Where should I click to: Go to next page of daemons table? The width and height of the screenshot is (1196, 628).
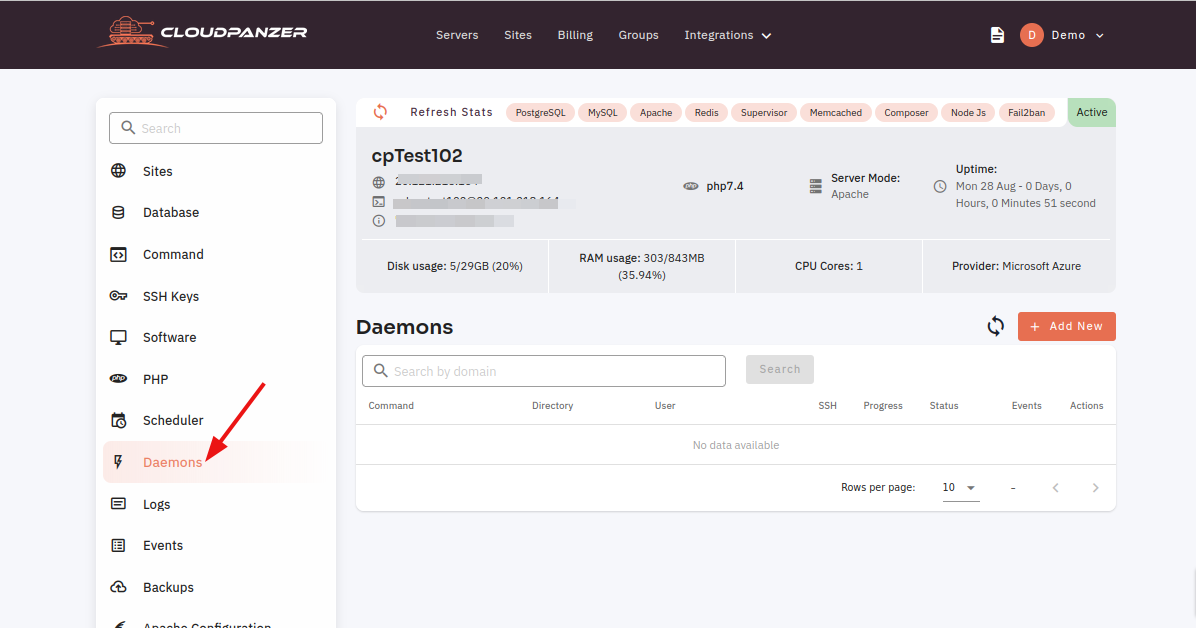click(x=1095, y=488)
